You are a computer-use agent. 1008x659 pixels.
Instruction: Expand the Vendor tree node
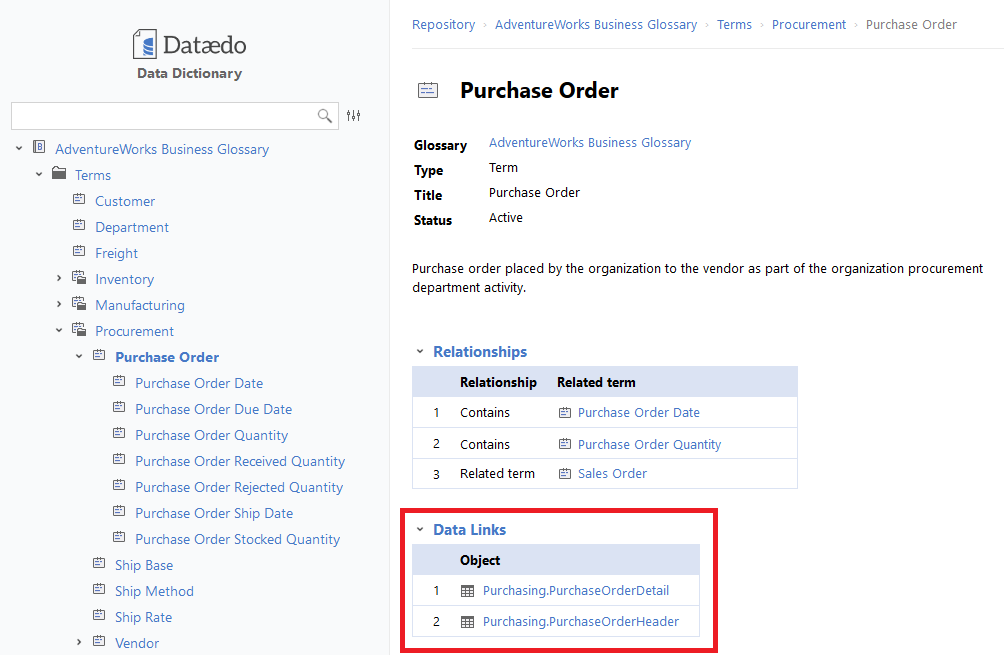tap(79, 643)
